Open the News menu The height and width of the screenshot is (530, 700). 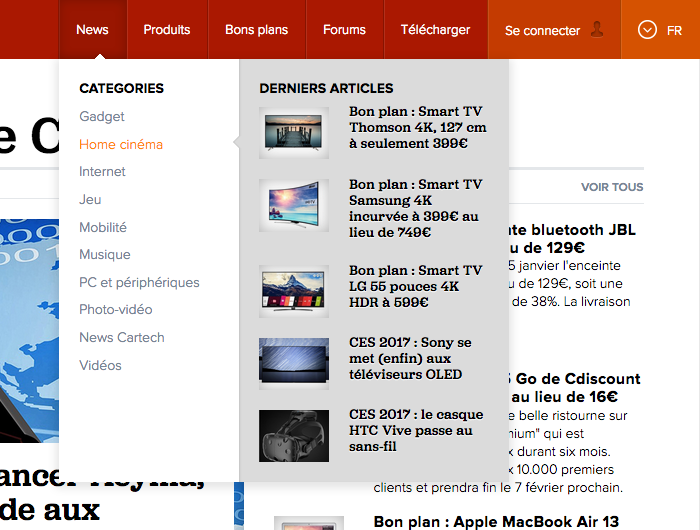pos(92,30)
